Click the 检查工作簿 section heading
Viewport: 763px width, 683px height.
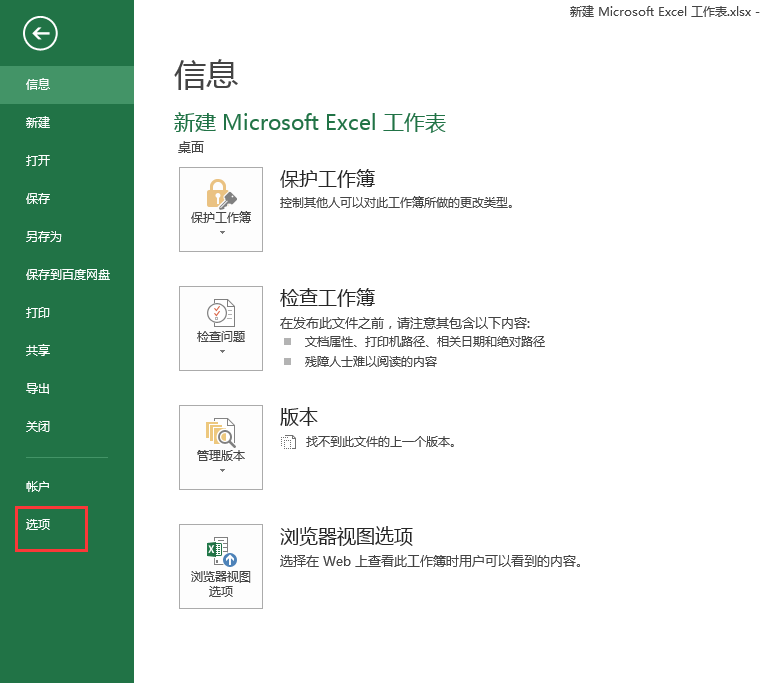point(327,298)
